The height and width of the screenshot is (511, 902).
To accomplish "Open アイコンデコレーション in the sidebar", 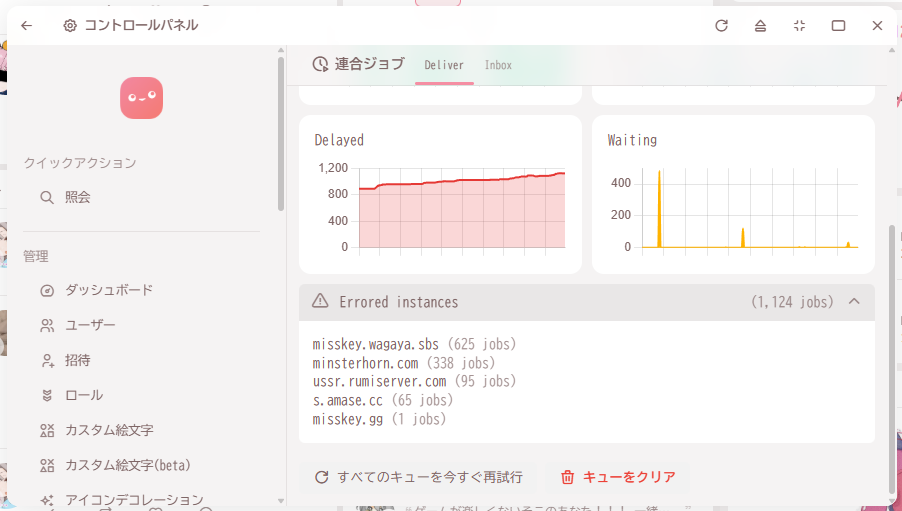I will (133, 499).
